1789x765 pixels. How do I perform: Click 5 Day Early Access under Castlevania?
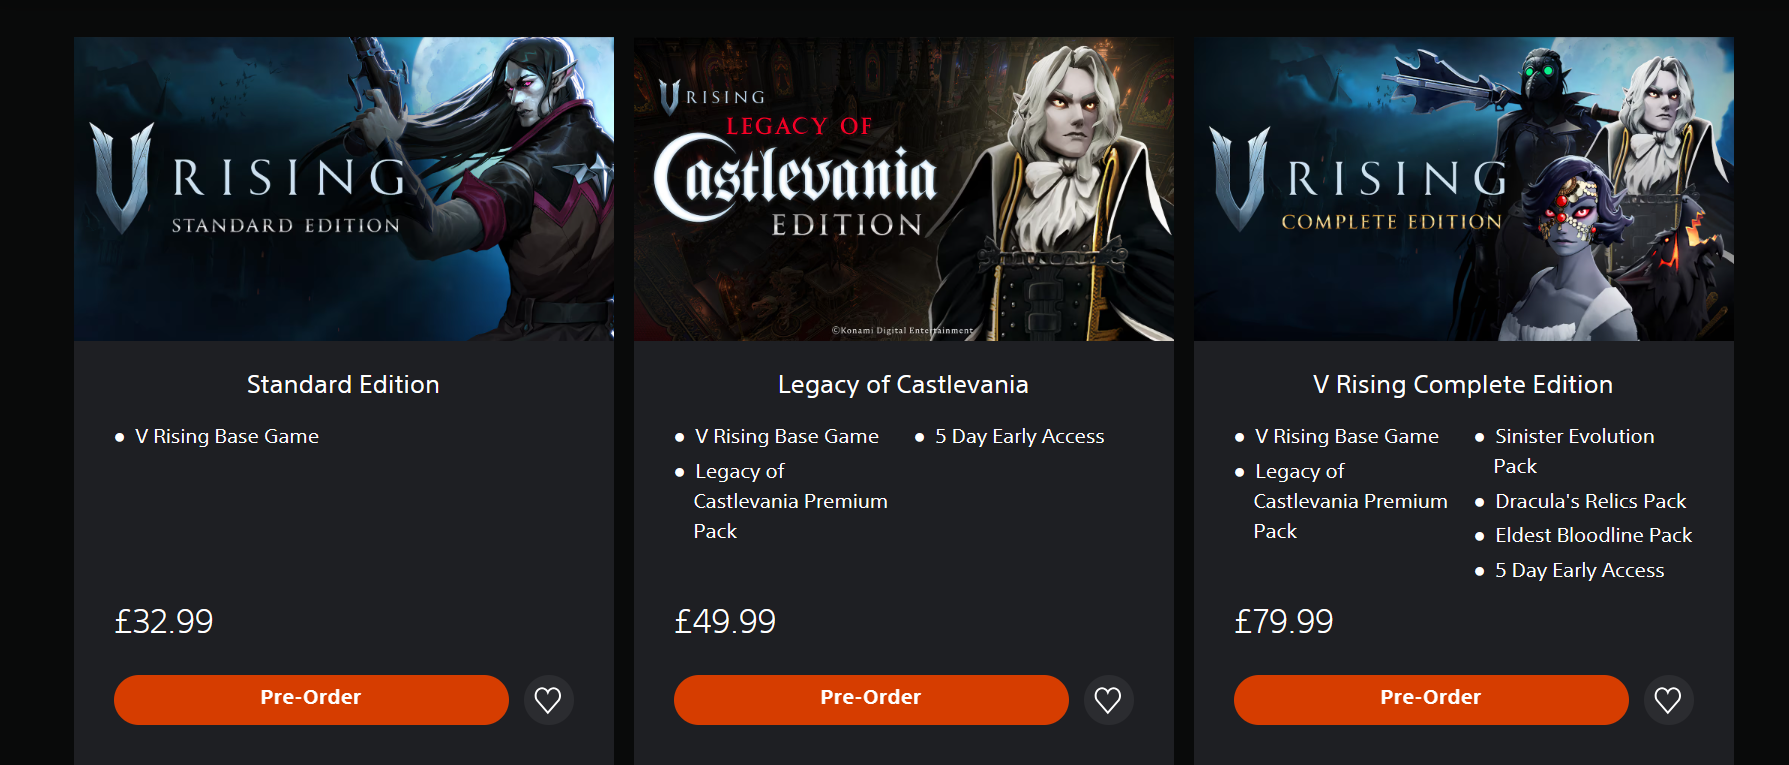point(1019,437)
